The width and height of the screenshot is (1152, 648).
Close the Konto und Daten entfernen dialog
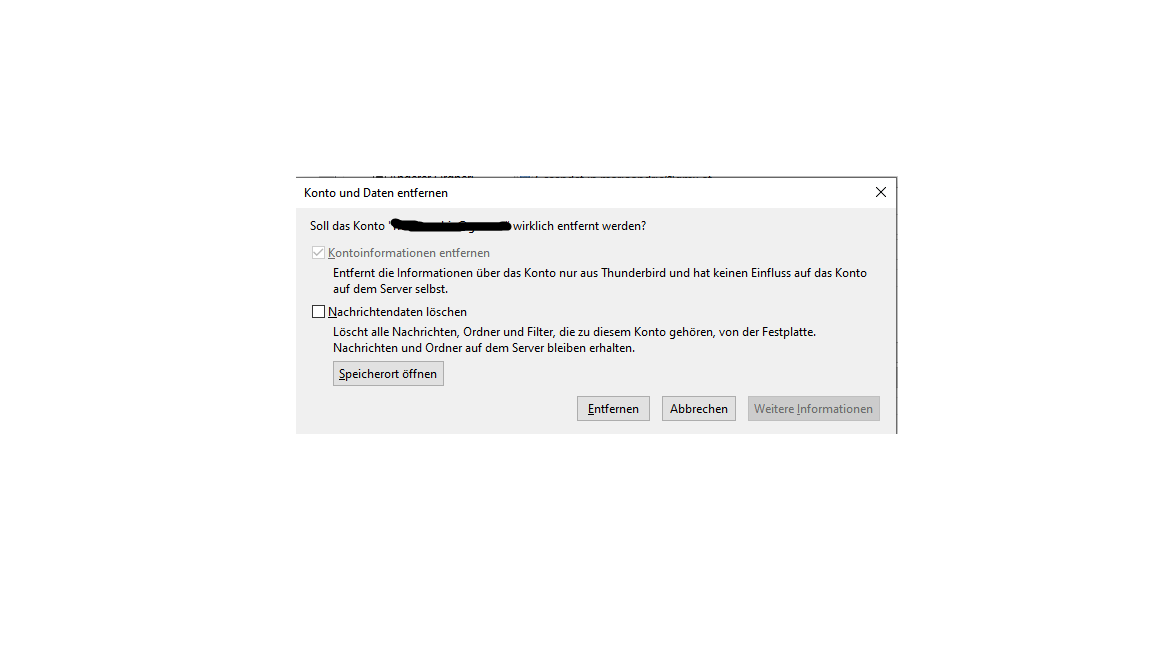point(880,192)
